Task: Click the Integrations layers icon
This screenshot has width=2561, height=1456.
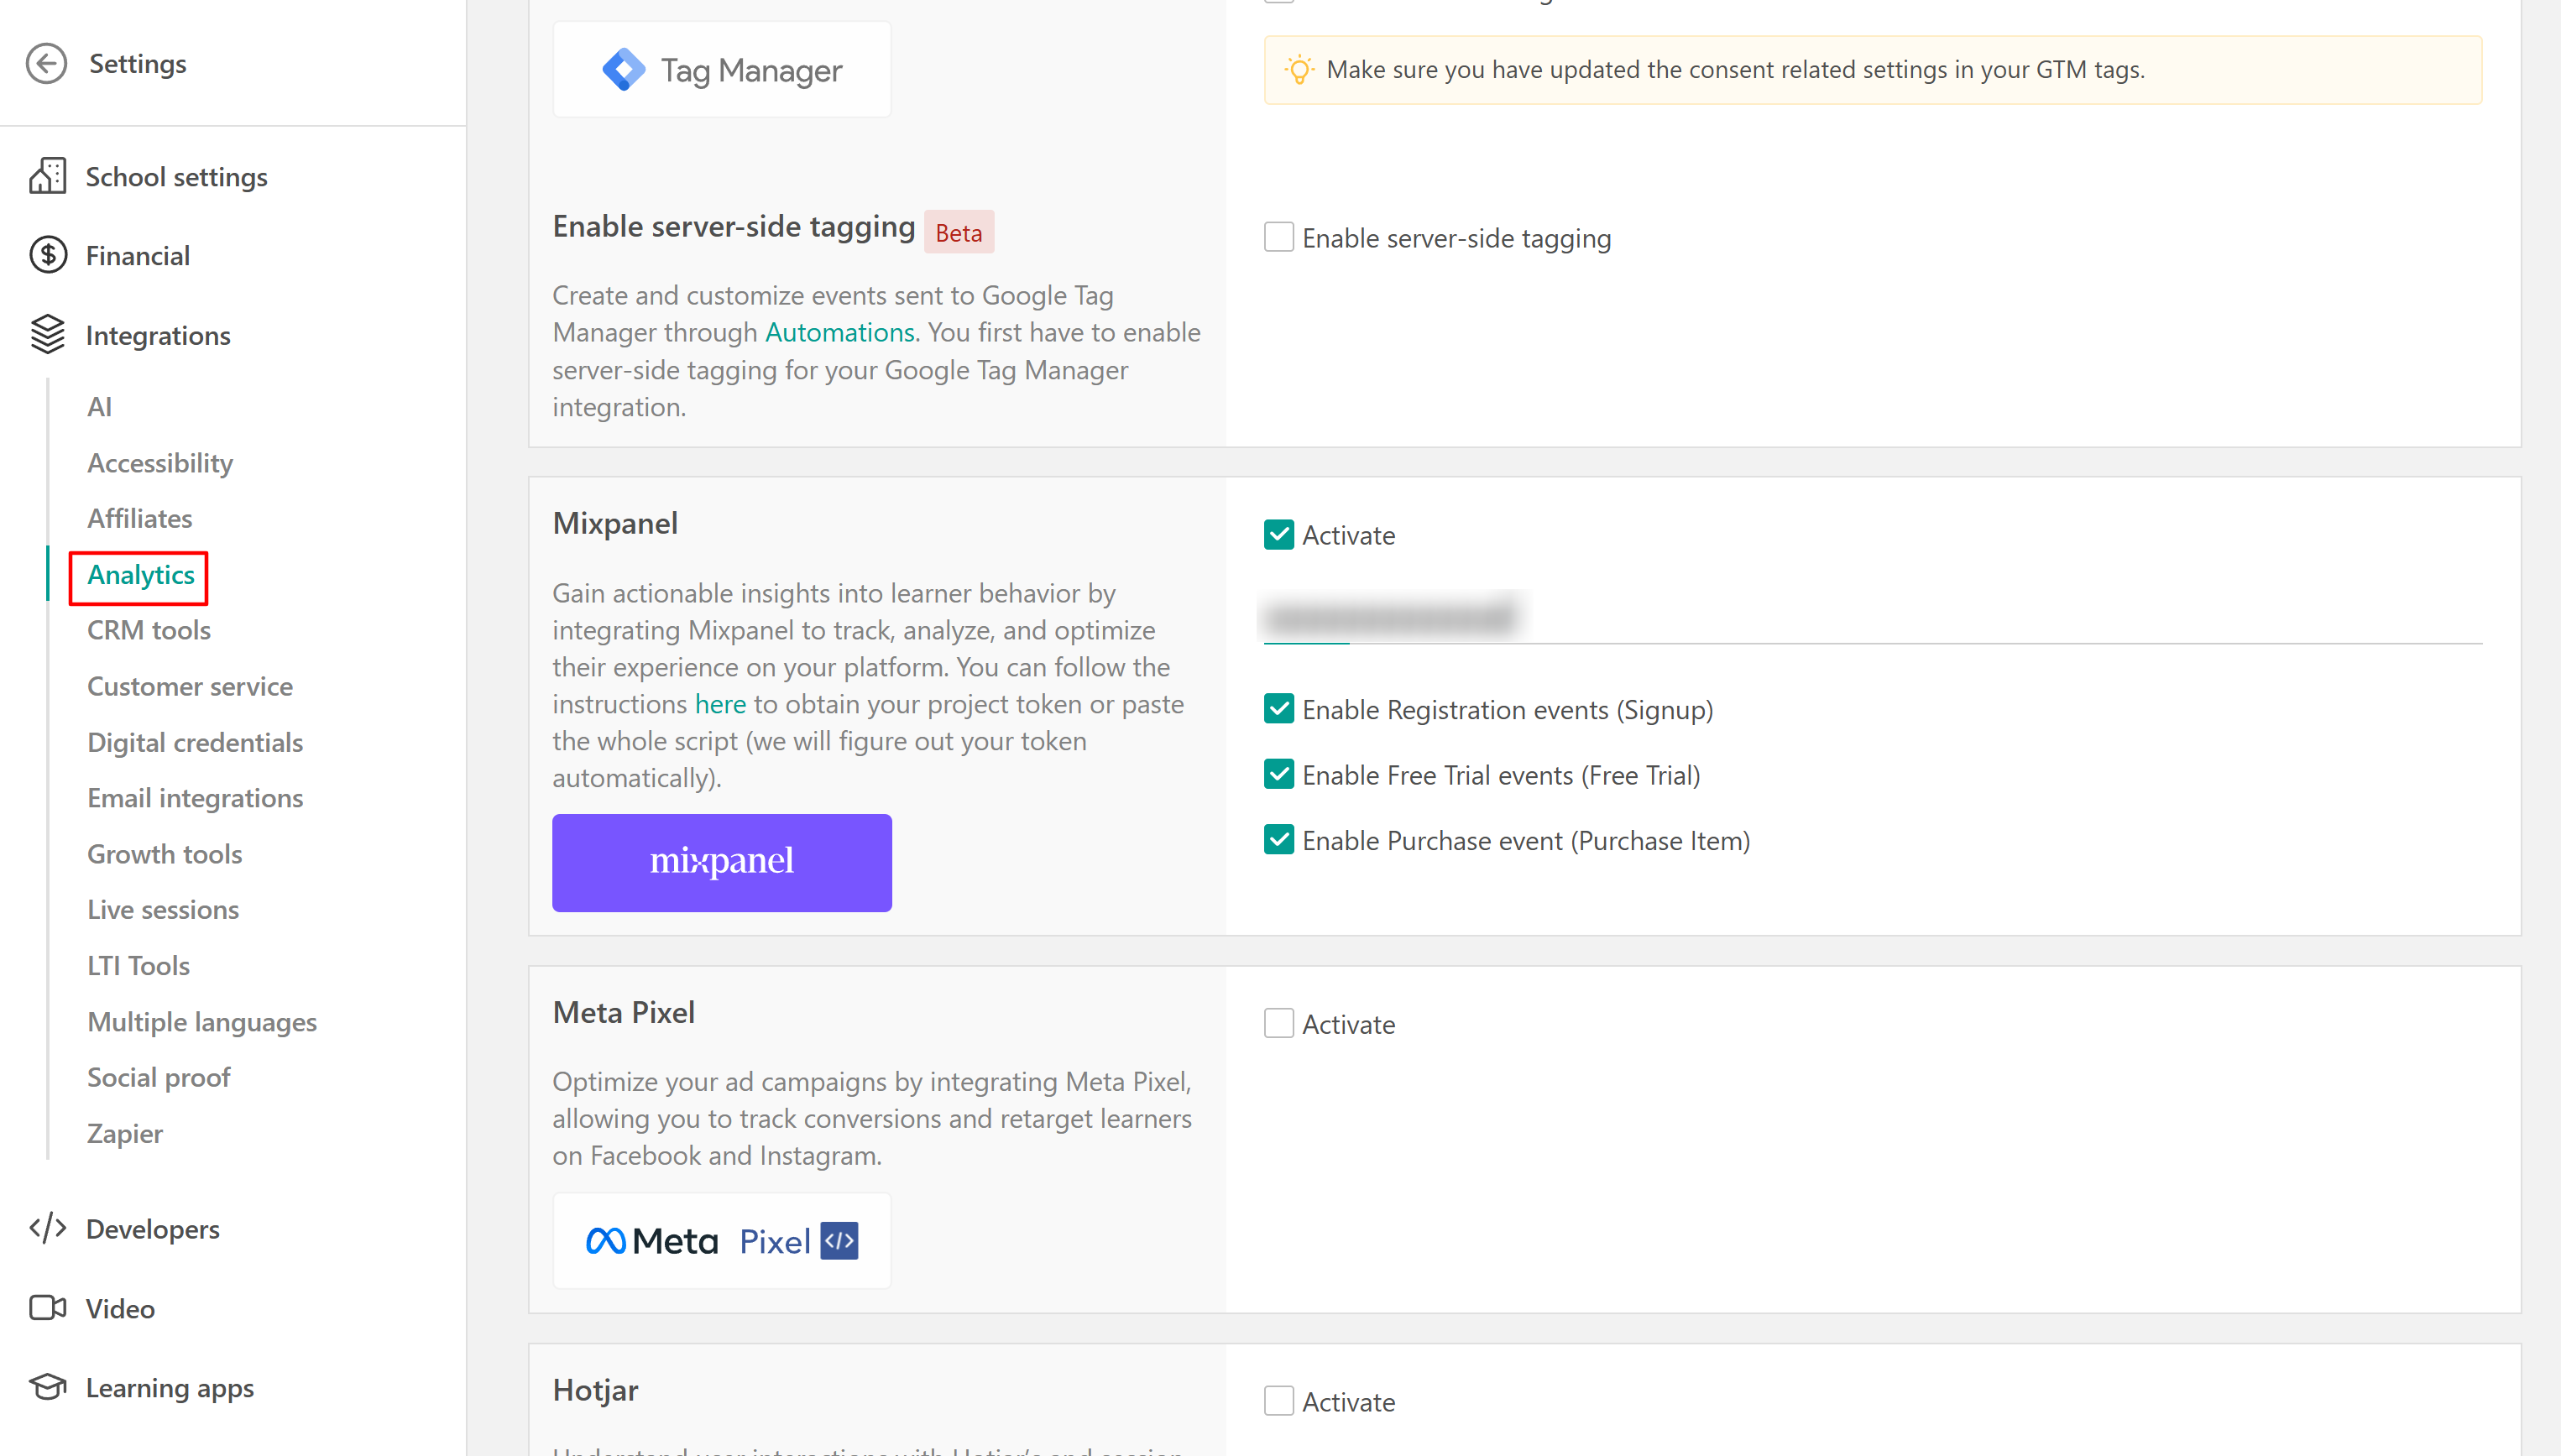Action: pos(47,335)
